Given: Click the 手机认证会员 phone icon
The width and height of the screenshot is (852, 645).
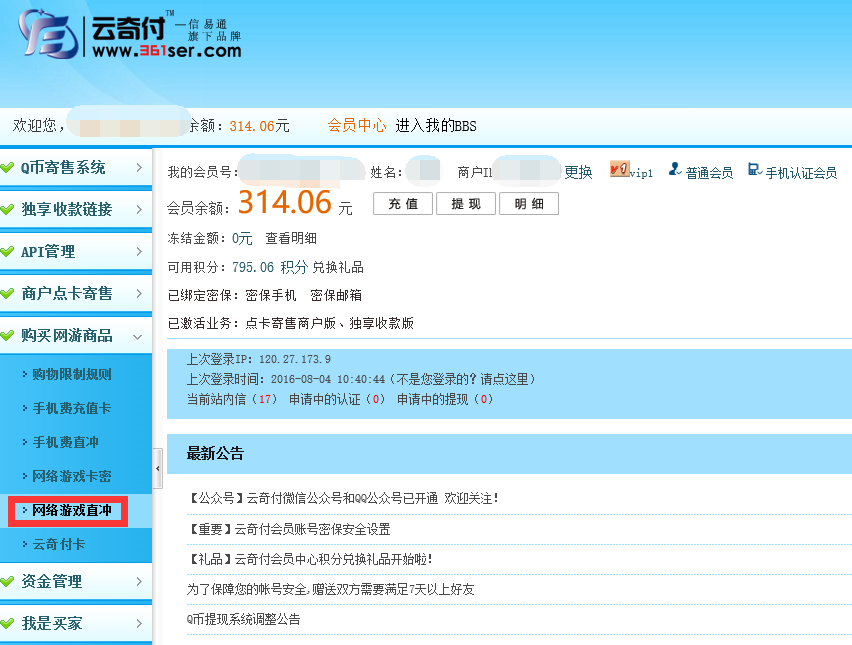Looking at the screenshot, I should [x=754, y=170].
